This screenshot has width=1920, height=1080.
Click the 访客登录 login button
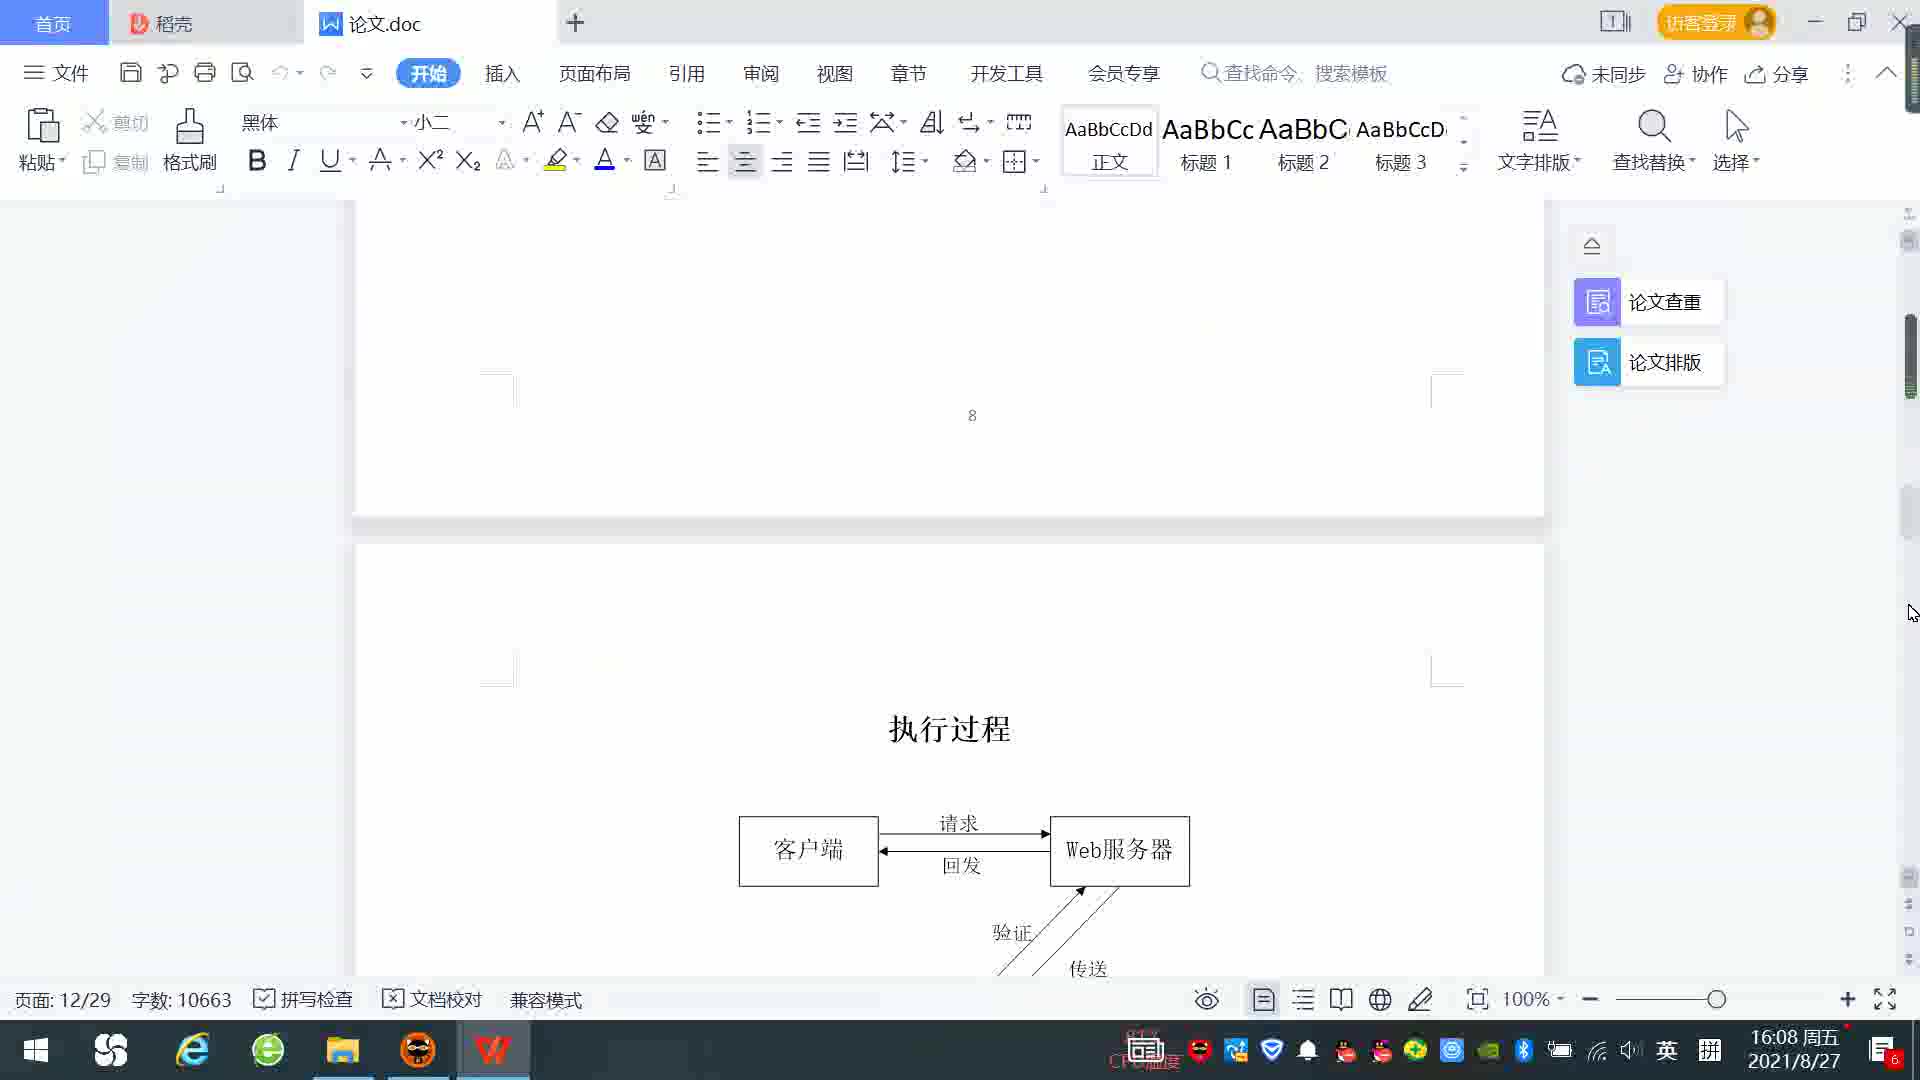[1700, 22]
